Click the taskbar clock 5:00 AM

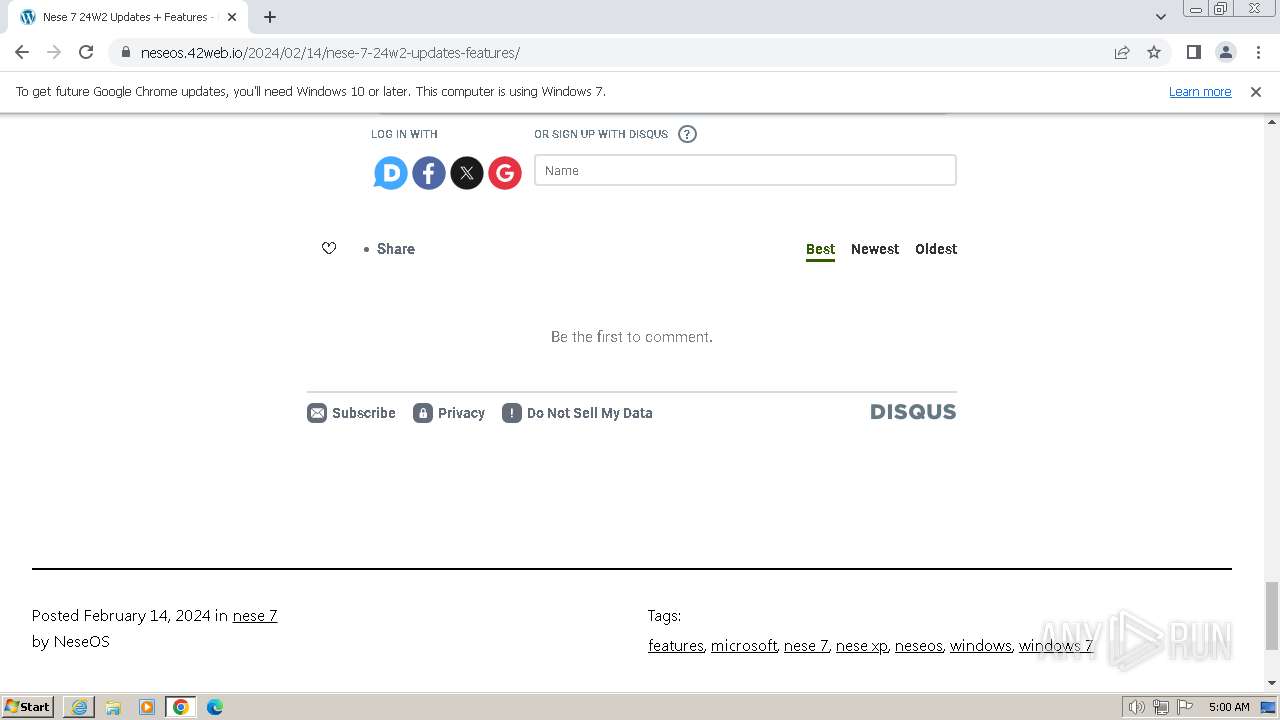point(1229,707)
